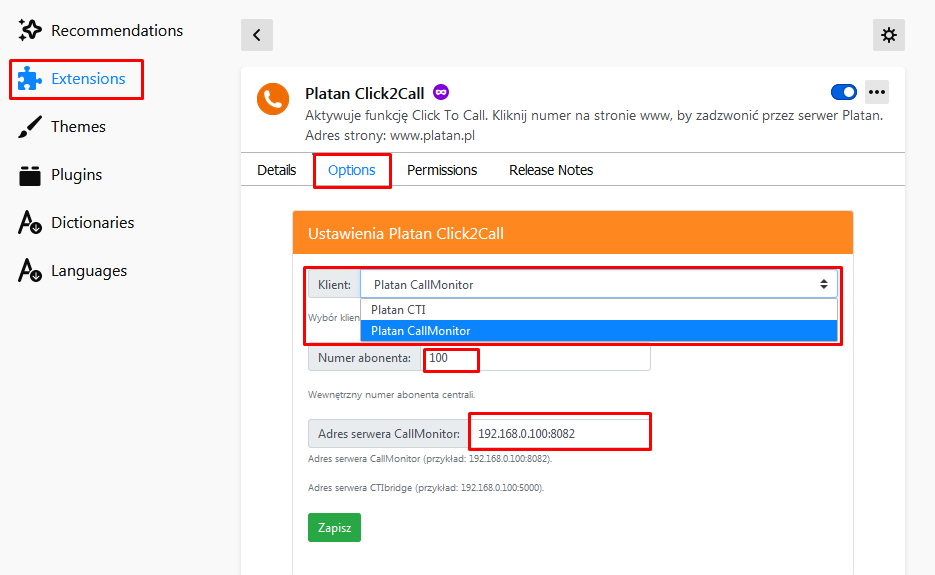Click the Themes brush icon
The width and height of the screenshot is (935, 575).
pos(30,126)
